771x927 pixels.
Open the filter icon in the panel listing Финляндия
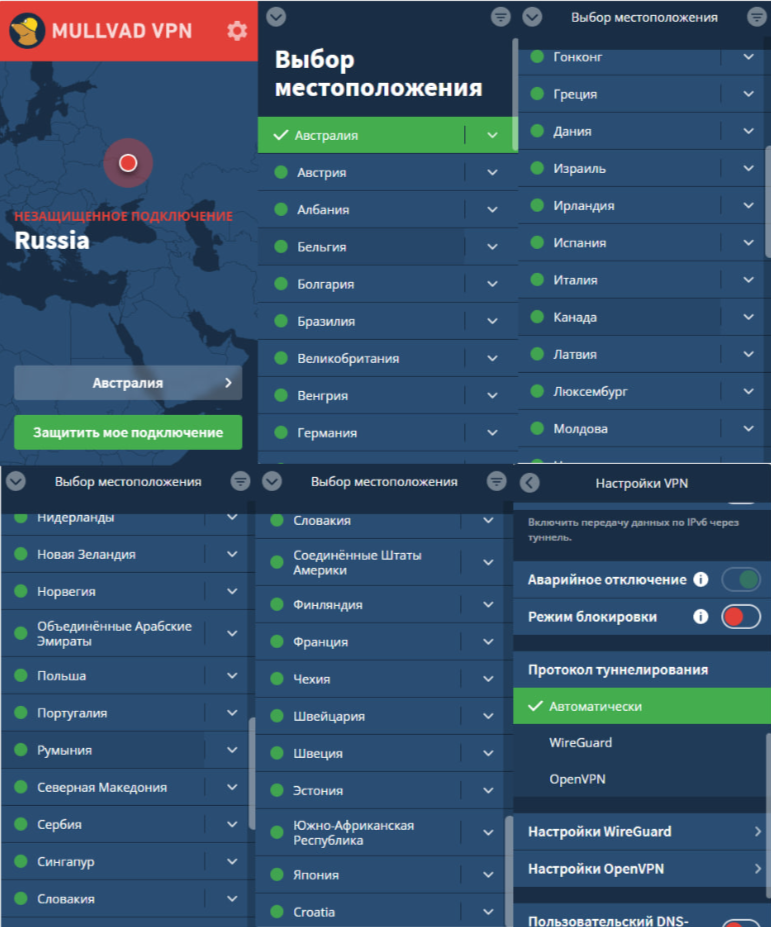496,481
